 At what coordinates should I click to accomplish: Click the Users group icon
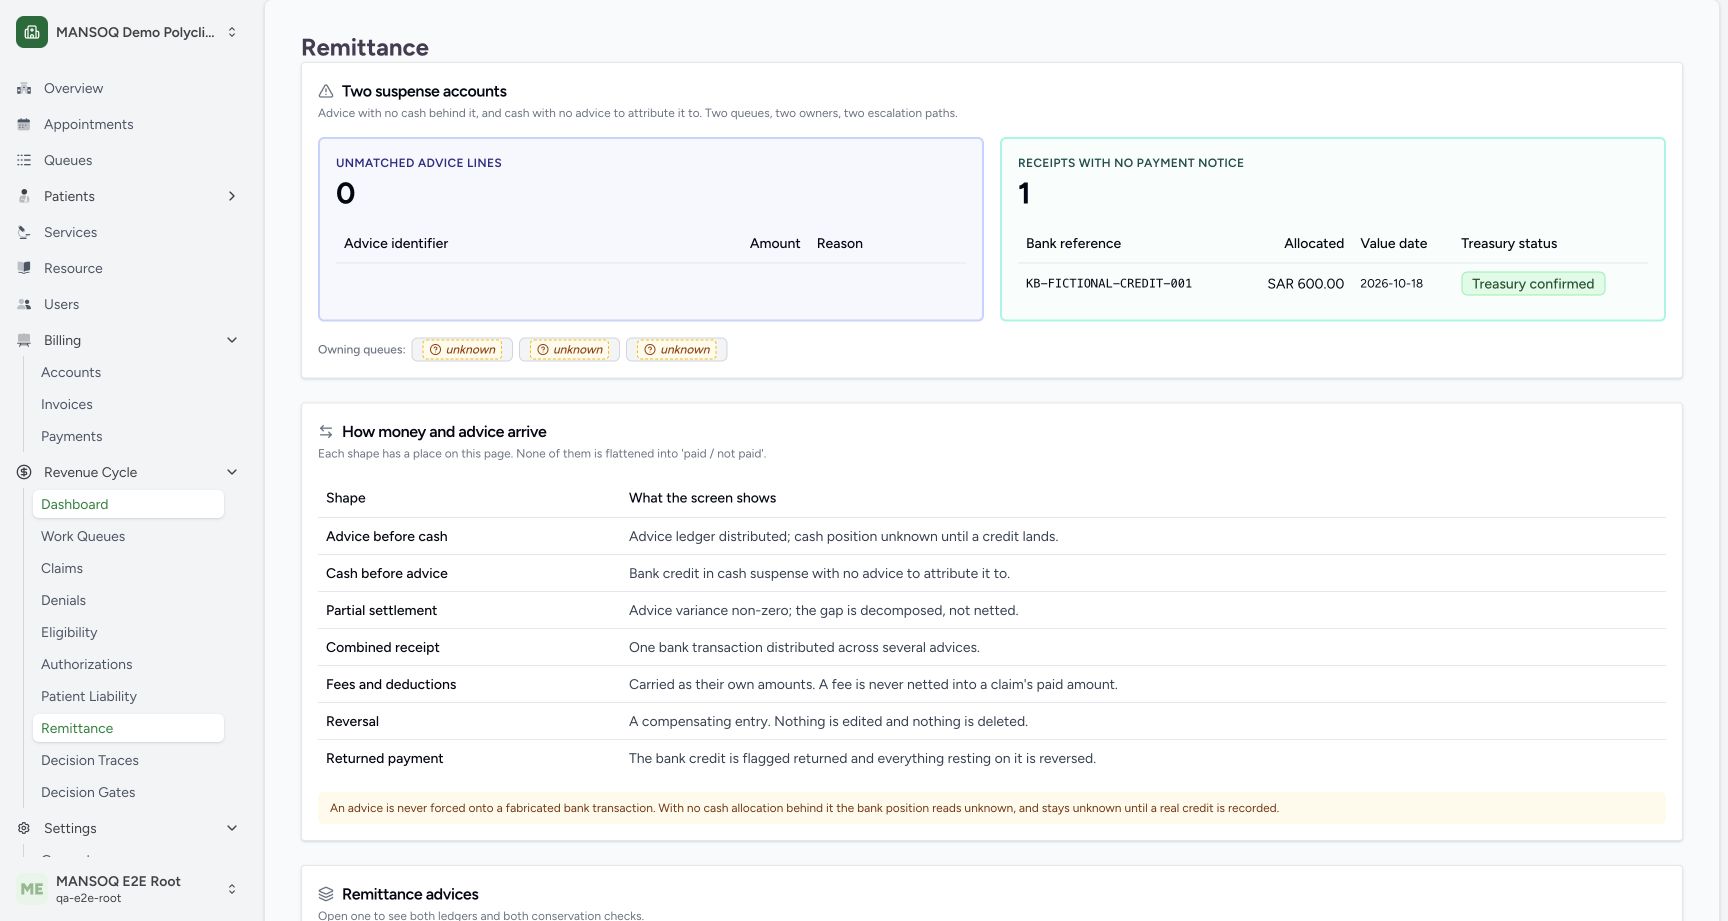[24, 304]
